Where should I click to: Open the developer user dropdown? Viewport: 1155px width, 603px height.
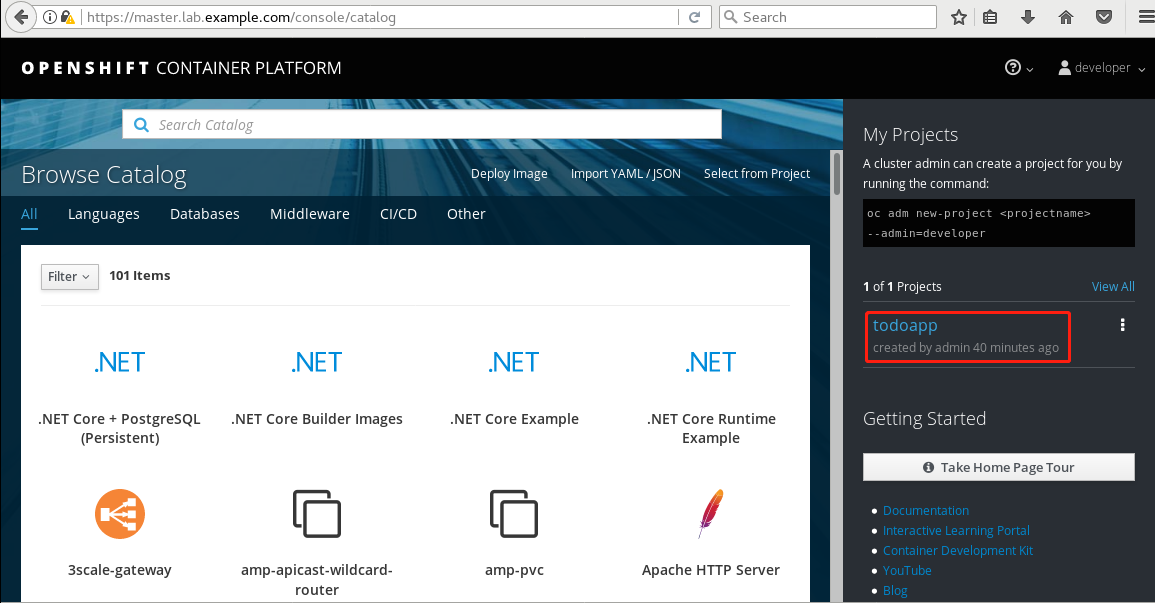pos(1101,68)
